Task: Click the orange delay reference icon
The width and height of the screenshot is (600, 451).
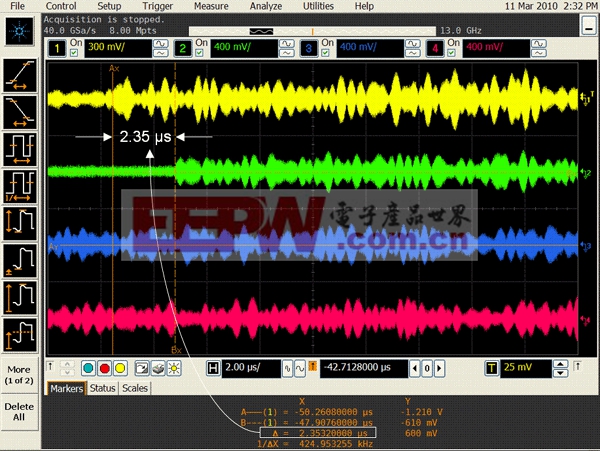Action: [x=313, y=366]
